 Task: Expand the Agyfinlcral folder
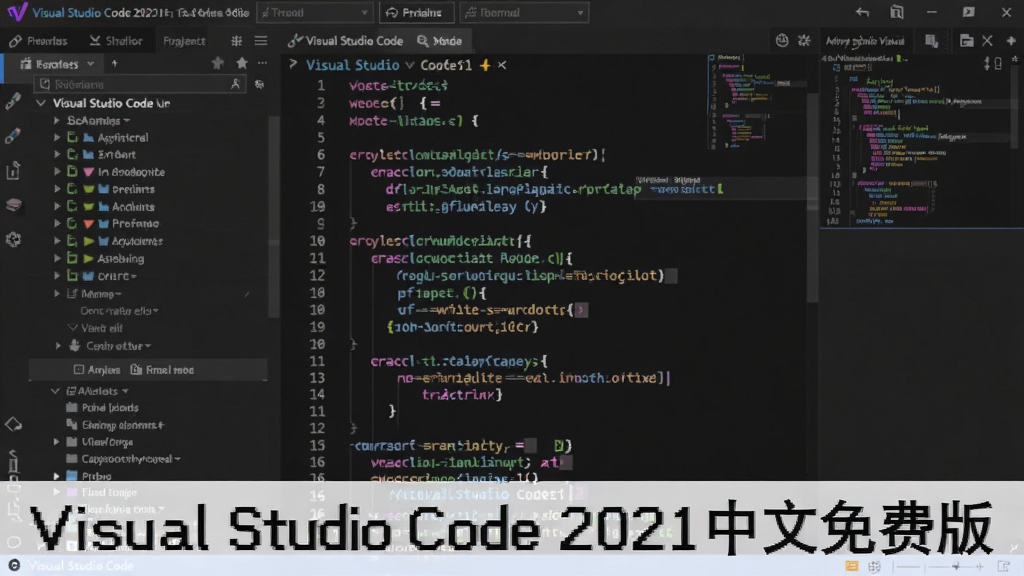tap(57, 138)
